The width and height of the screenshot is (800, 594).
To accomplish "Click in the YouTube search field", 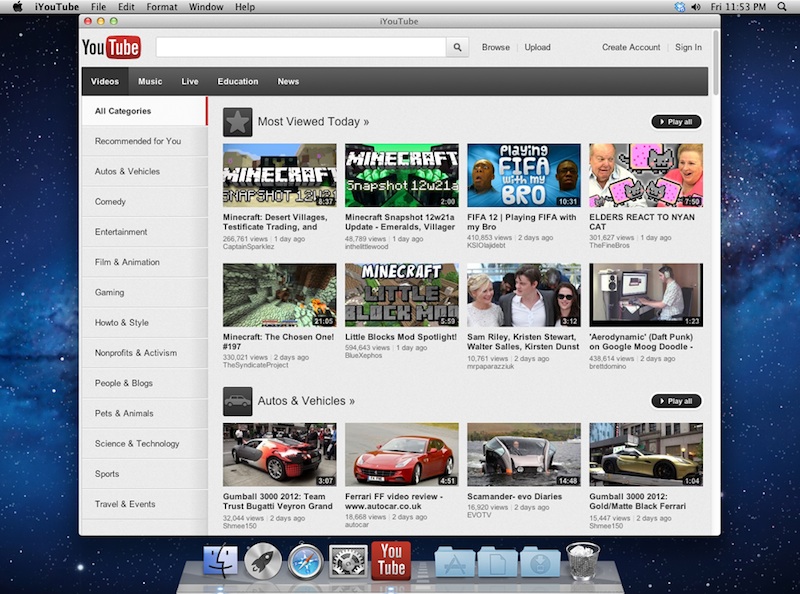I will click(300, 47).
